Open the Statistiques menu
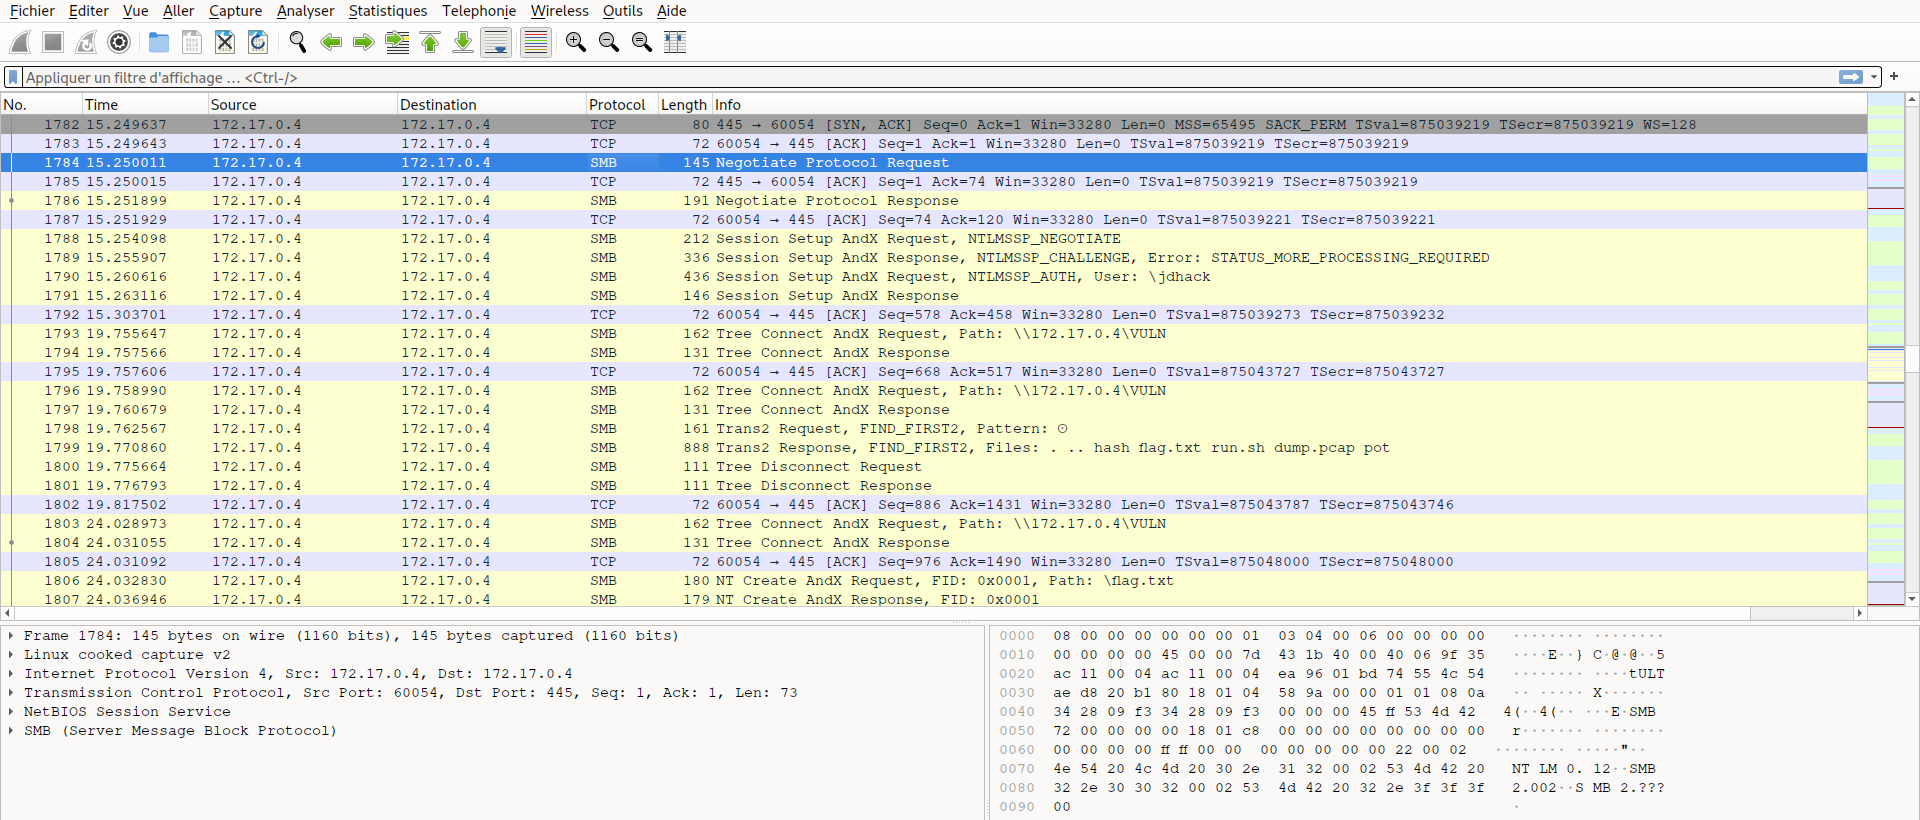The height and width of the screenshot is (820, 1920). (x=387, y=11)
